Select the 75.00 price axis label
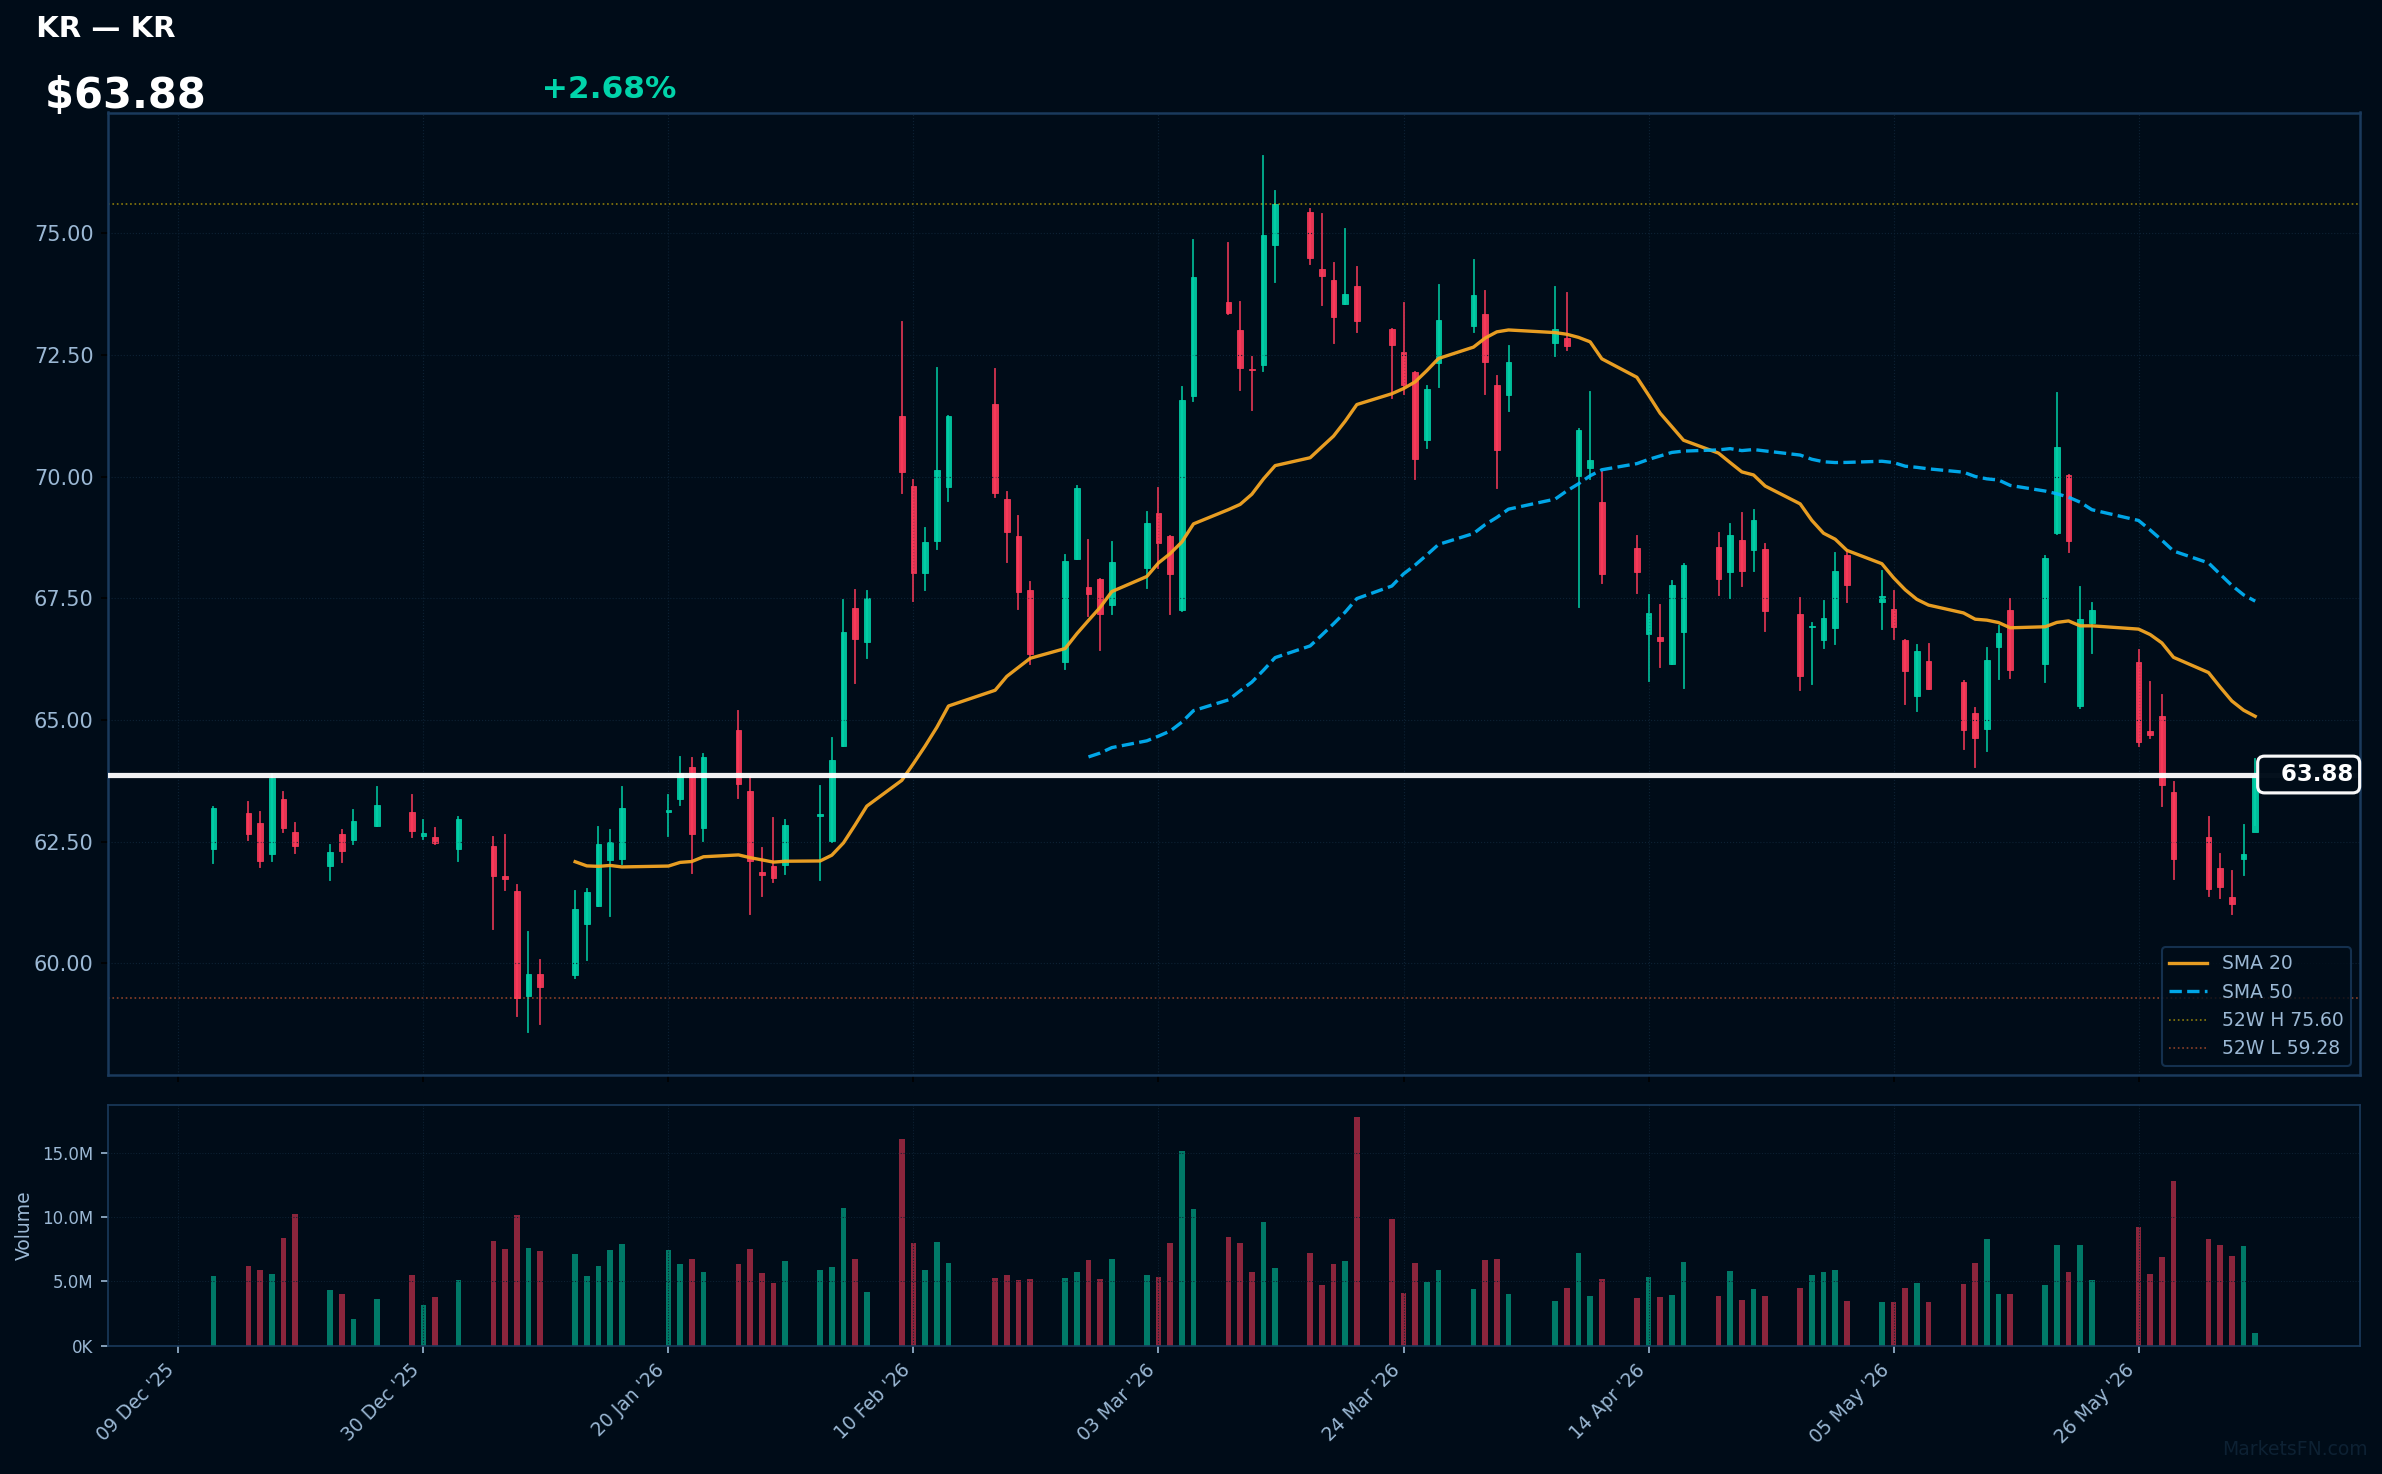The image size is (2382, 1474). [x=64, y=234]
